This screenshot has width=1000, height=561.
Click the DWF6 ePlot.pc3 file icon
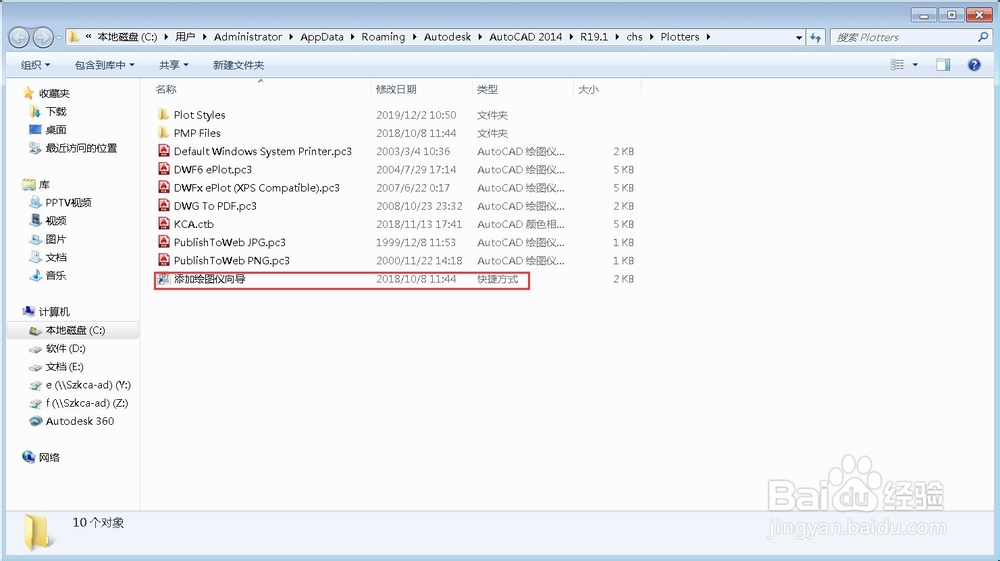(x=164, y=170)
